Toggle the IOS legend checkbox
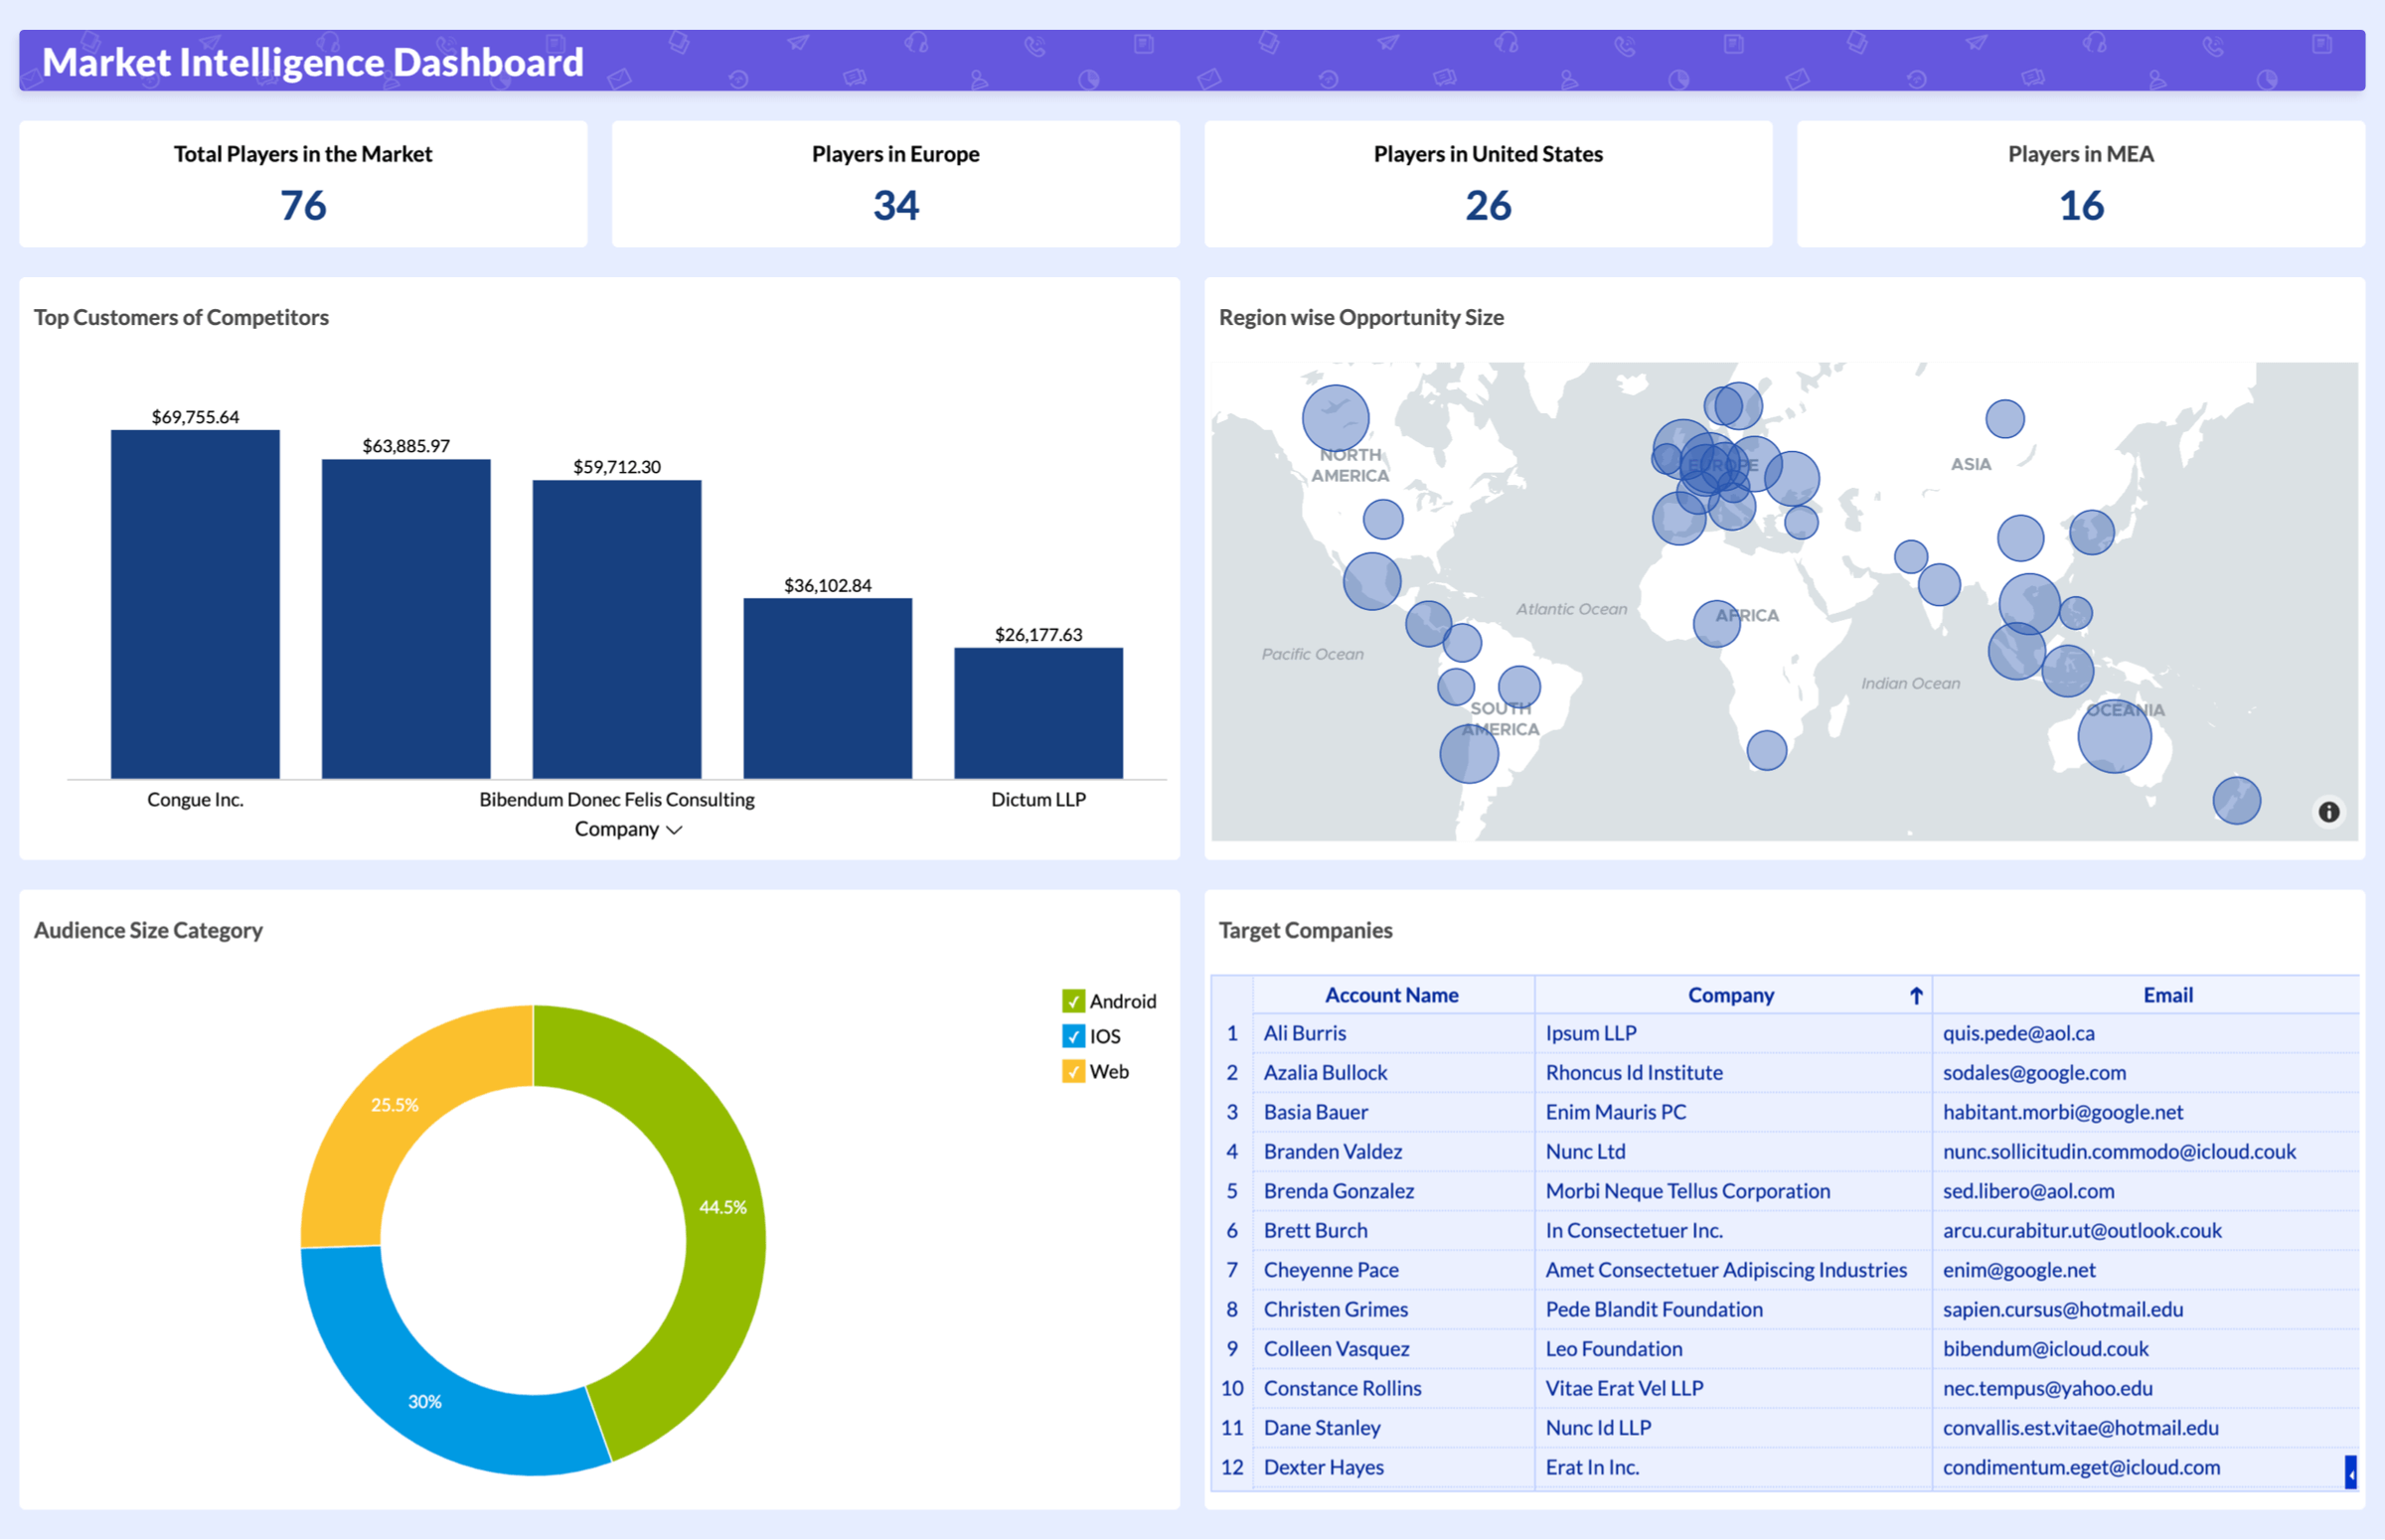The image size is (2385, 1540). (1073, 1036)
